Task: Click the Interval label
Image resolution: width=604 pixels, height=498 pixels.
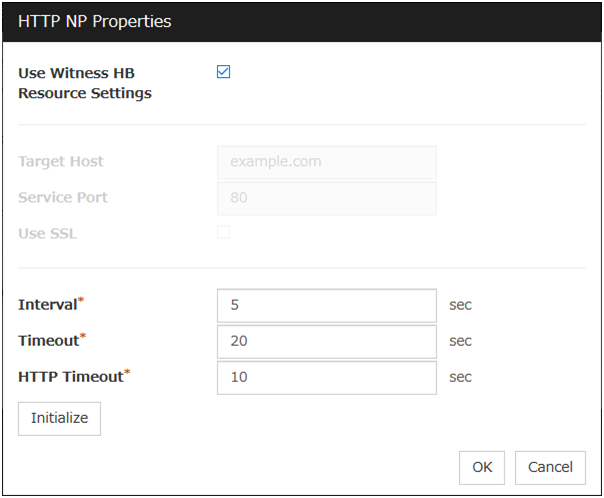Action: tap(48, 305)
